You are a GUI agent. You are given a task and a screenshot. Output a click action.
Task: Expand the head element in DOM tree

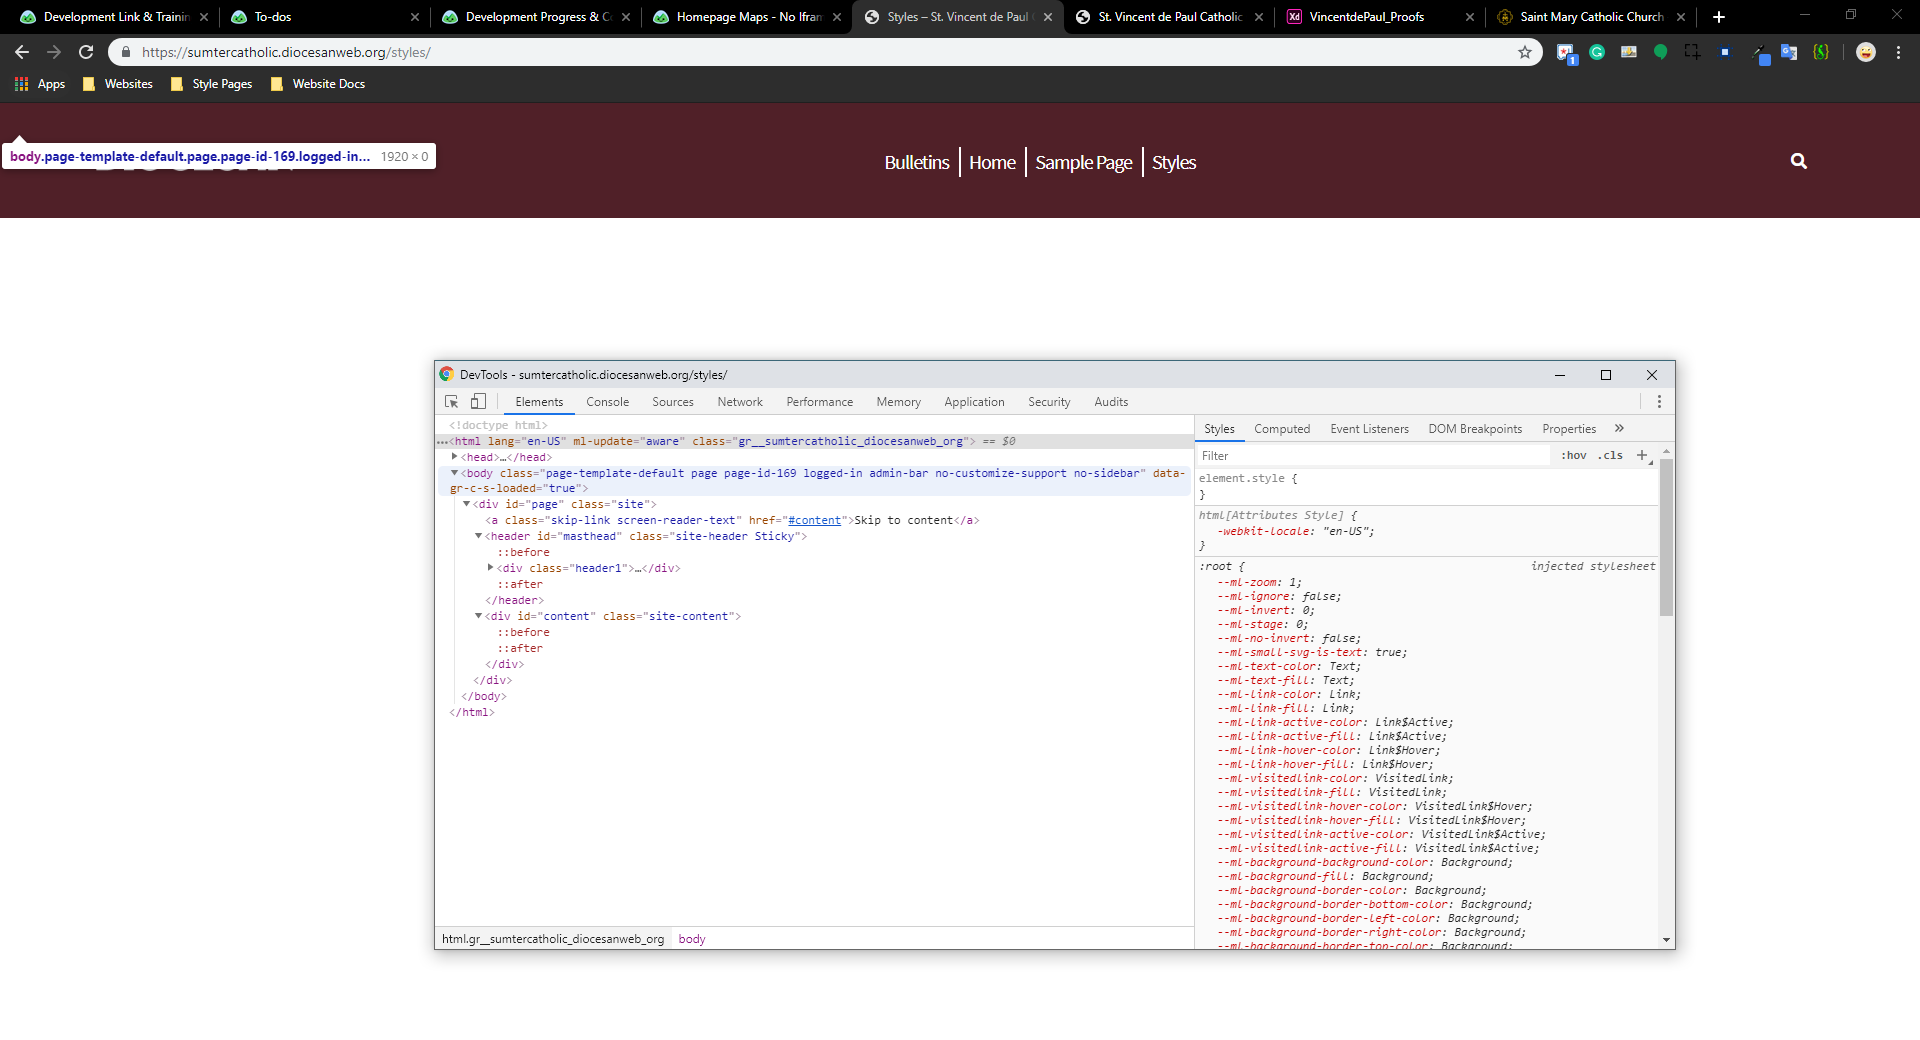pyautogui.click(x=455, y=457)
